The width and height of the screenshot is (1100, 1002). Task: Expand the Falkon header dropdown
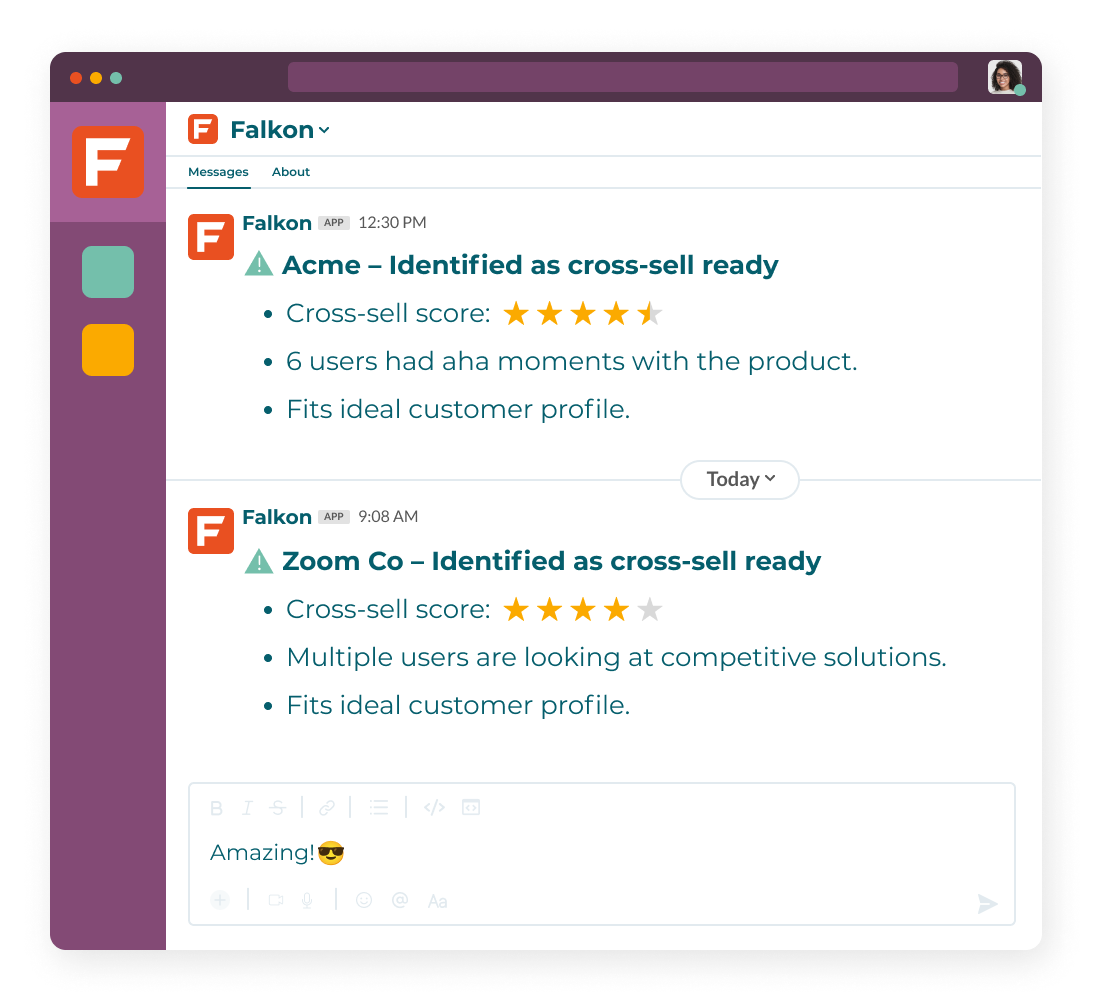click(x=324, y=130)
